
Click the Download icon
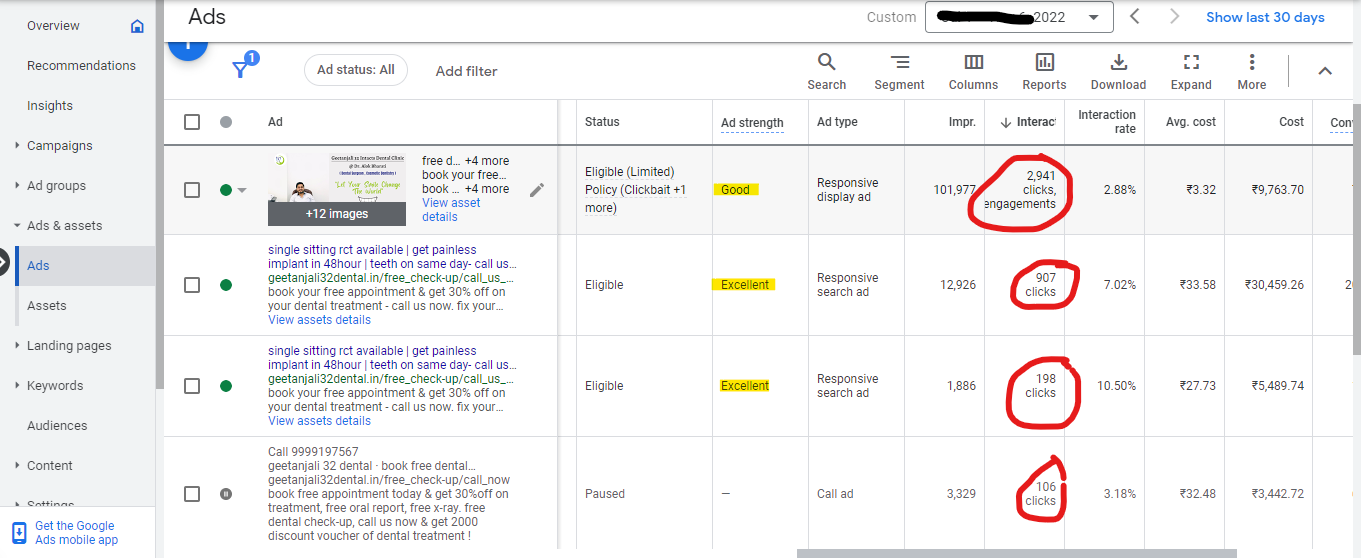pos(1118,62)
